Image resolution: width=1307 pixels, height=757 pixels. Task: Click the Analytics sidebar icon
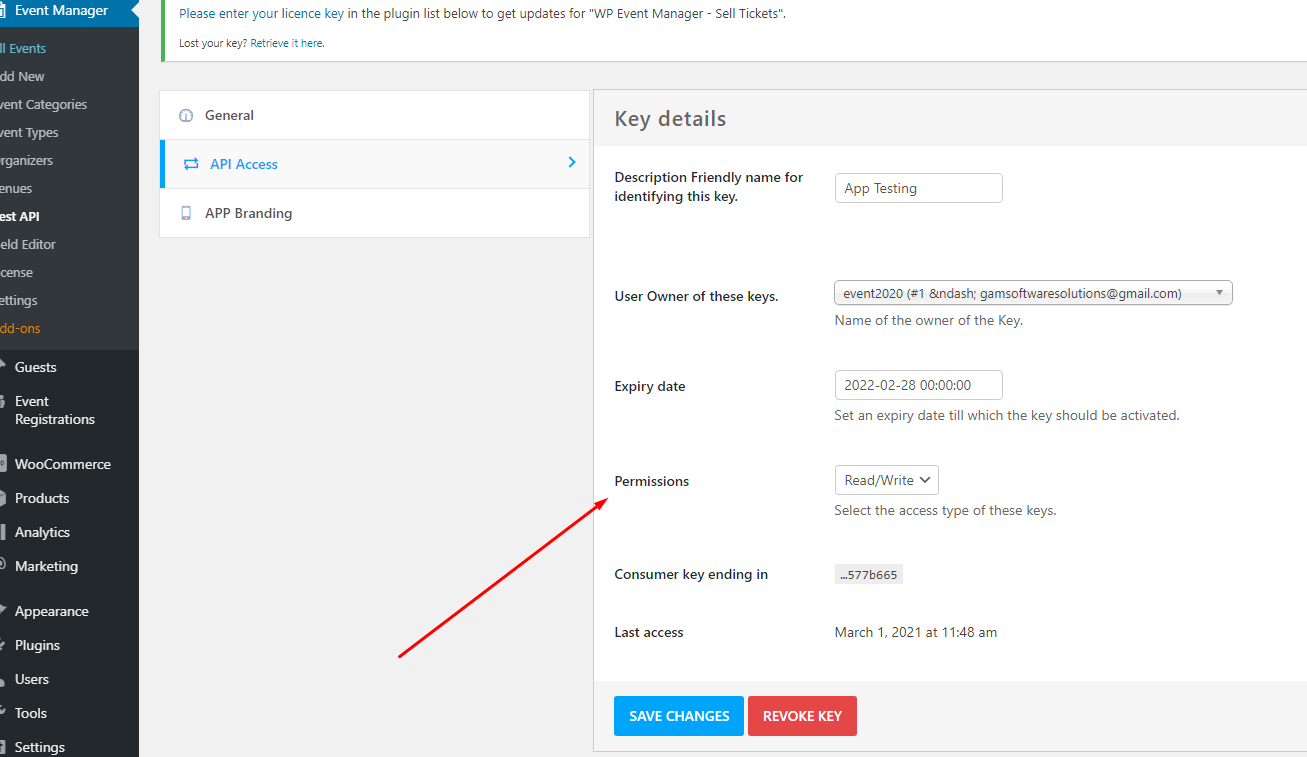pyautogui.click(x=6, y=531)
